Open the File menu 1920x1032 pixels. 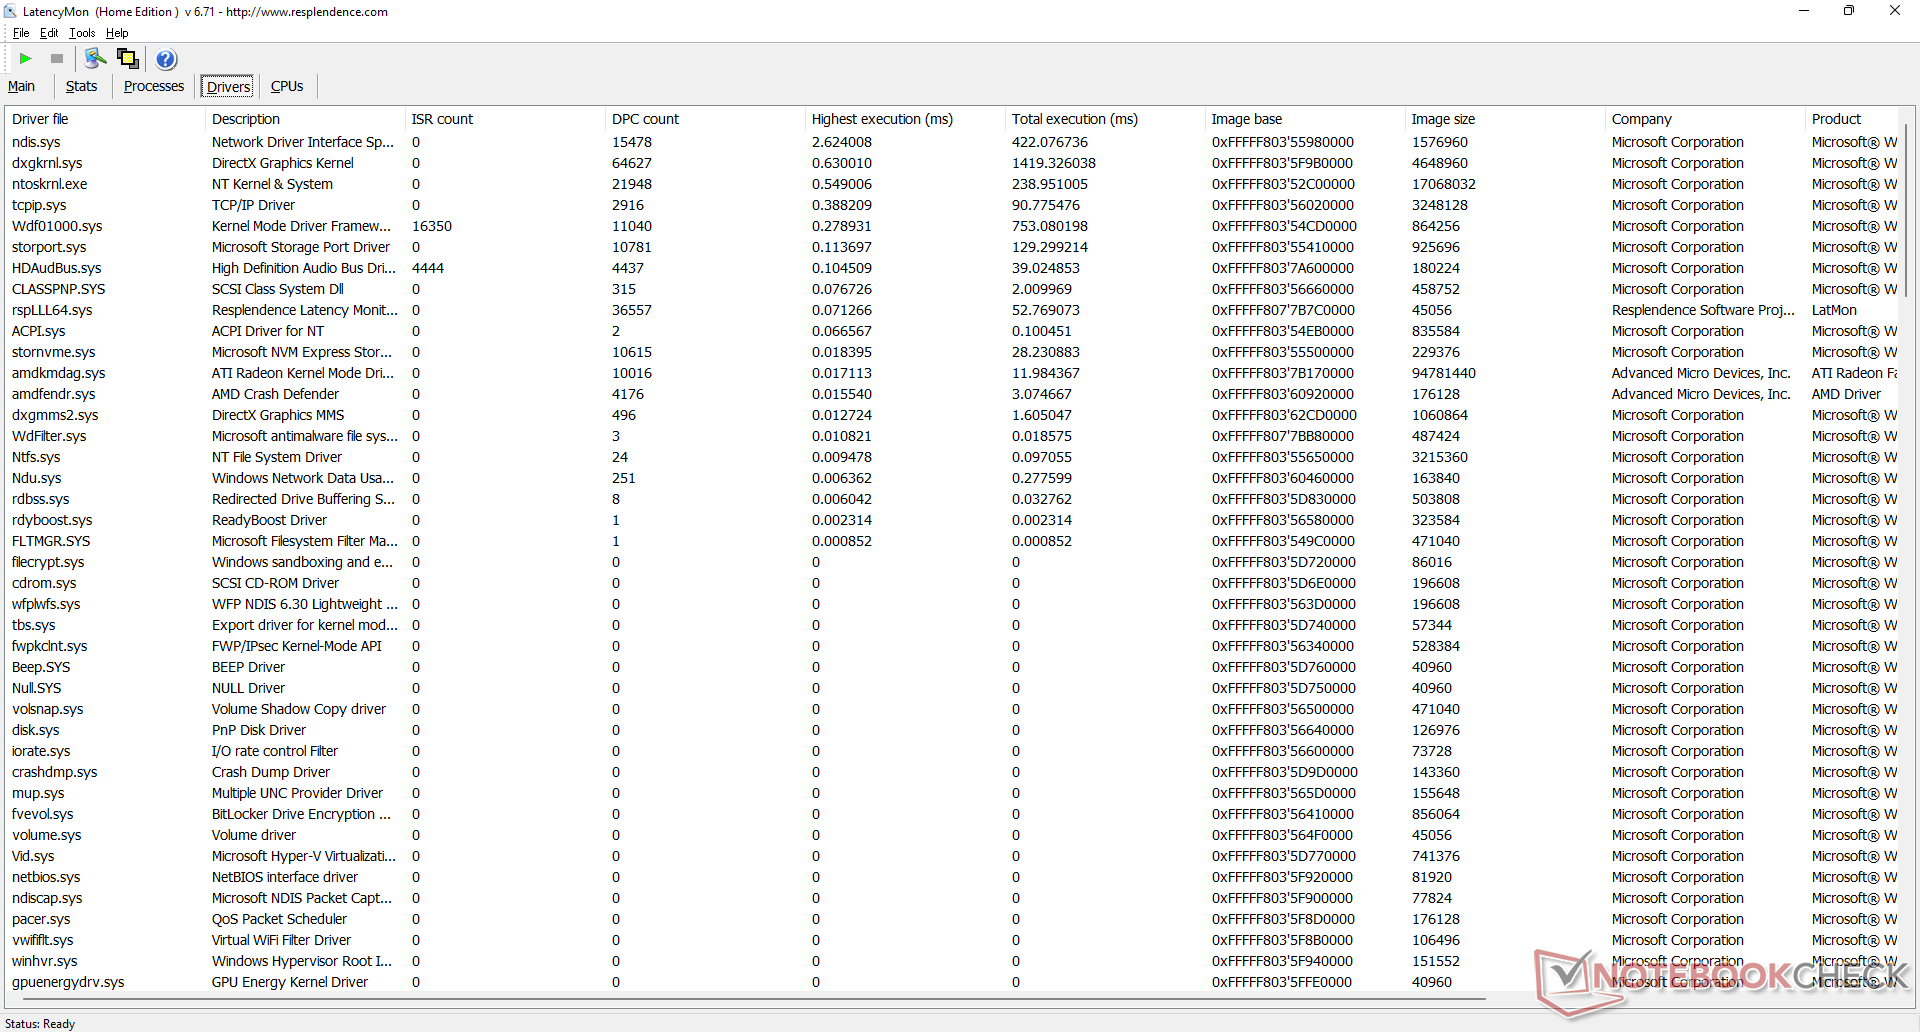click(x=21, y=33)
